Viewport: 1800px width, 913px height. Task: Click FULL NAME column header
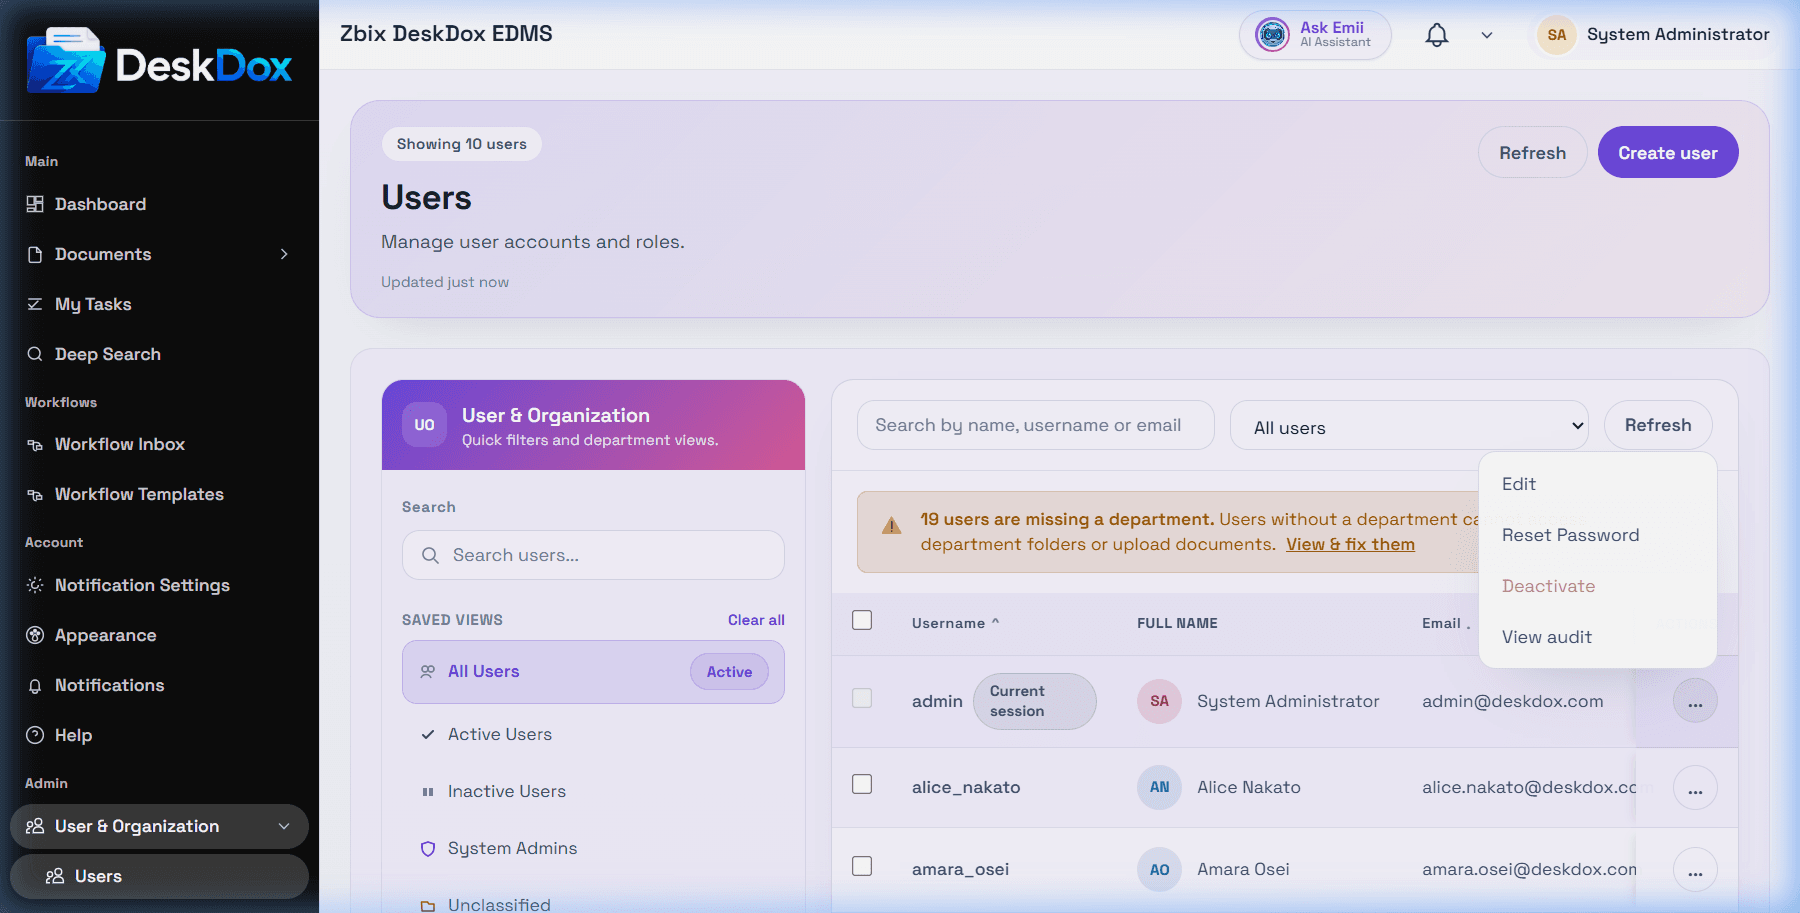point(1177,623)
